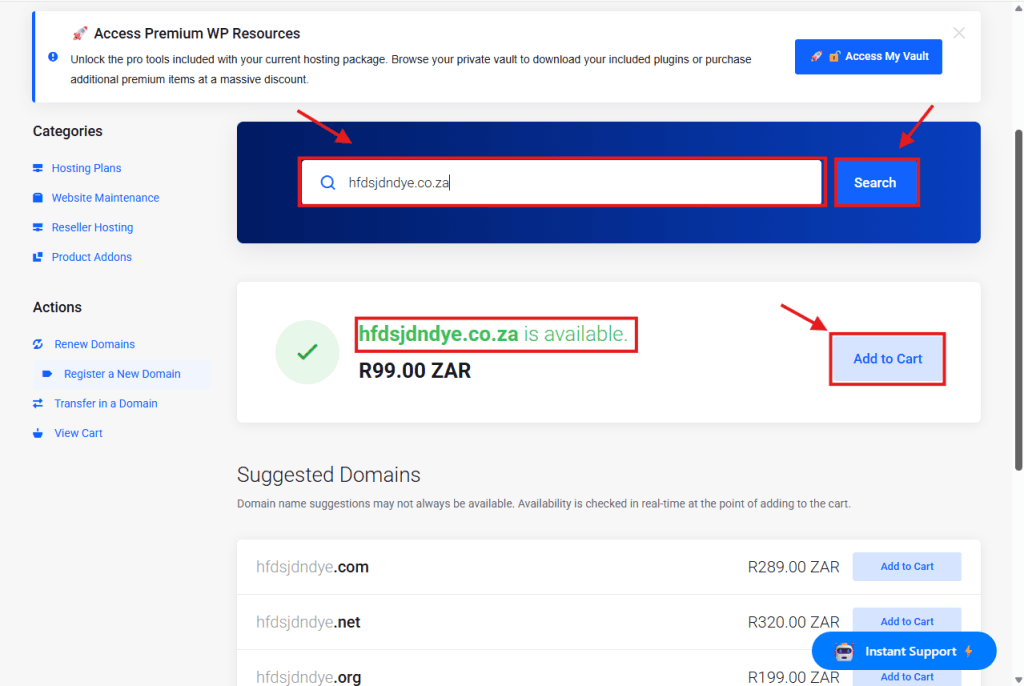Click the Hosting Plans sidebar icon
This screenshot has height=686, width=1024.
[x=38, y=168]
